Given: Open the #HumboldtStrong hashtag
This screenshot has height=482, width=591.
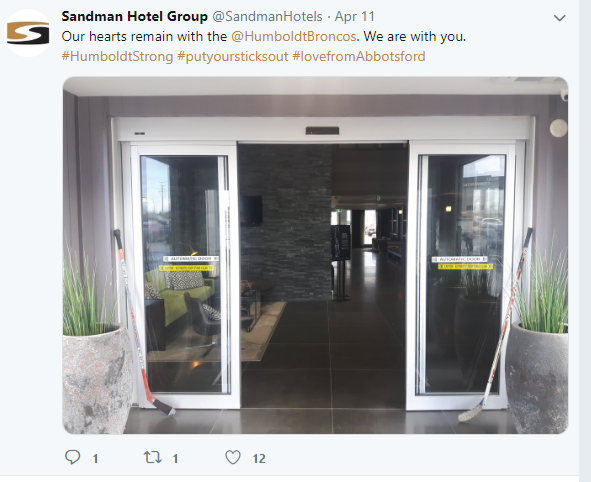Looking at the screenshot, I should (117, 57).
